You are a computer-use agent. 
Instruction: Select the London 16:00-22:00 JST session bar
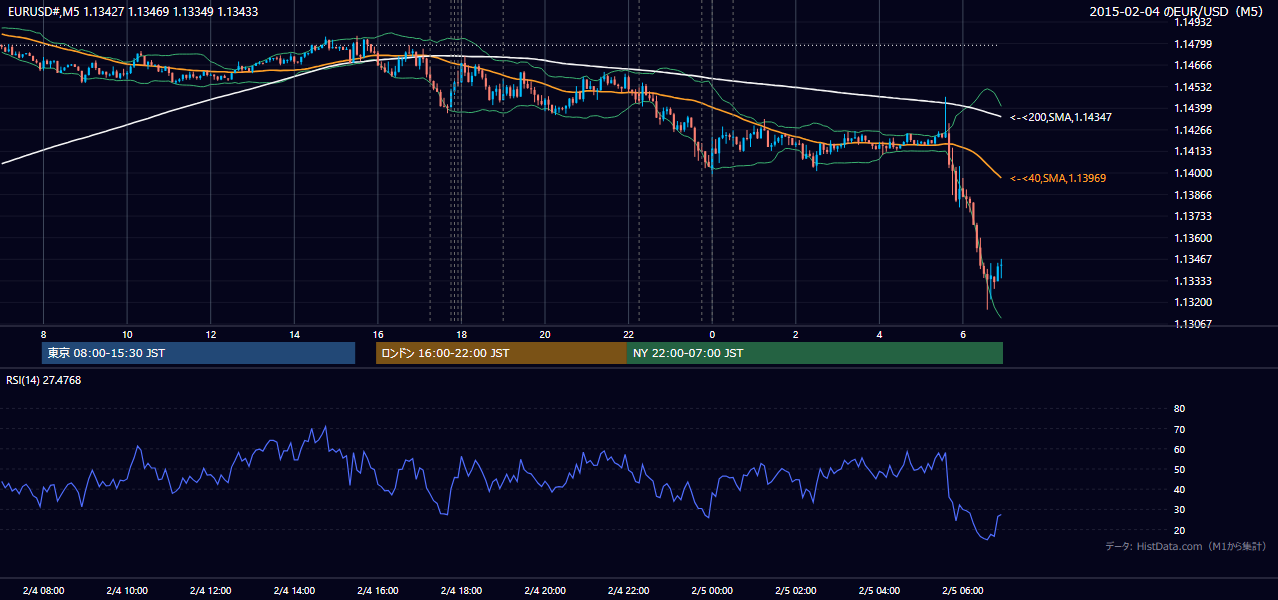point(501,353)
